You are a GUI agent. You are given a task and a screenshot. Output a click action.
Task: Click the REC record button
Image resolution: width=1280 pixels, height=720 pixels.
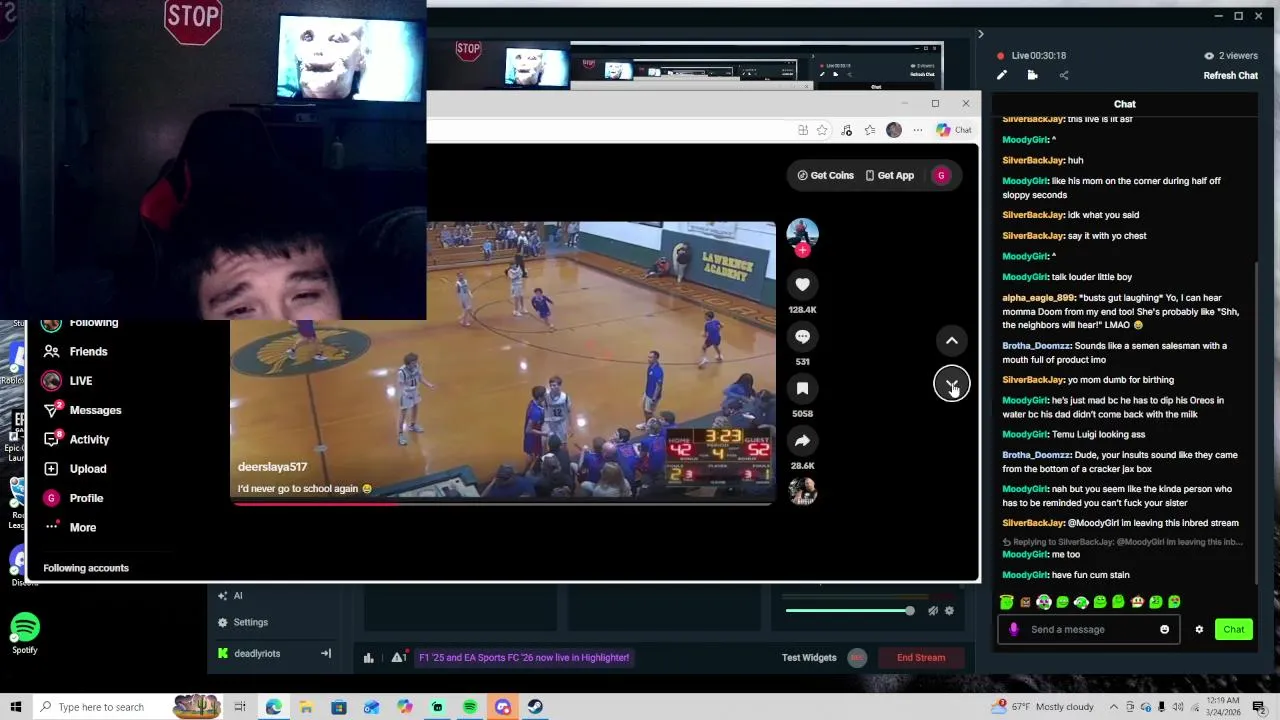click(857, 658)
